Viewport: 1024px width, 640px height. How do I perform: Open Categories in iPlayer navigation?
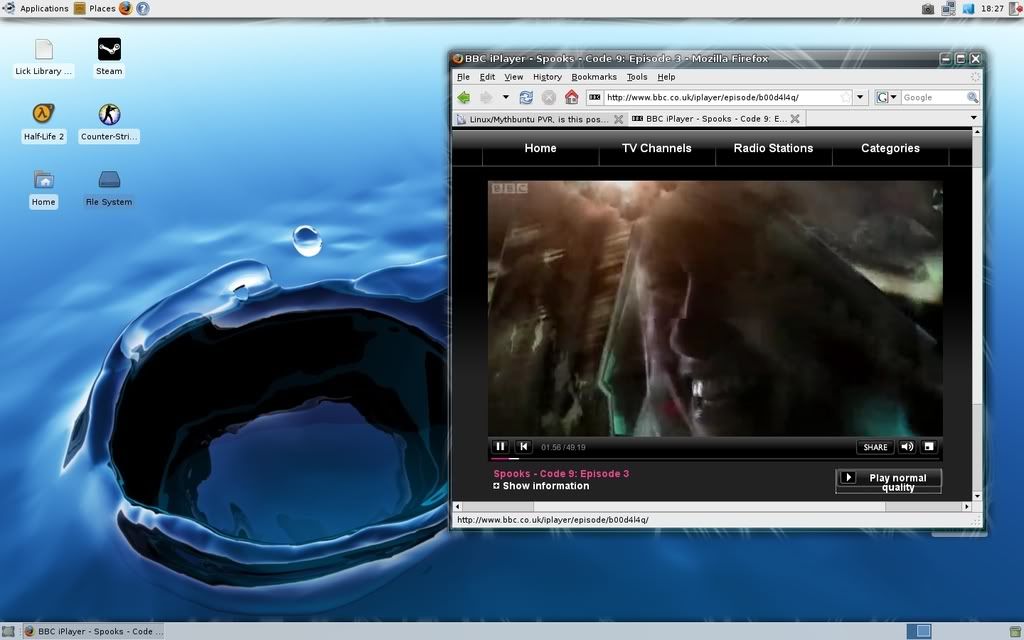pyautogui.click(x=890, y=148)
